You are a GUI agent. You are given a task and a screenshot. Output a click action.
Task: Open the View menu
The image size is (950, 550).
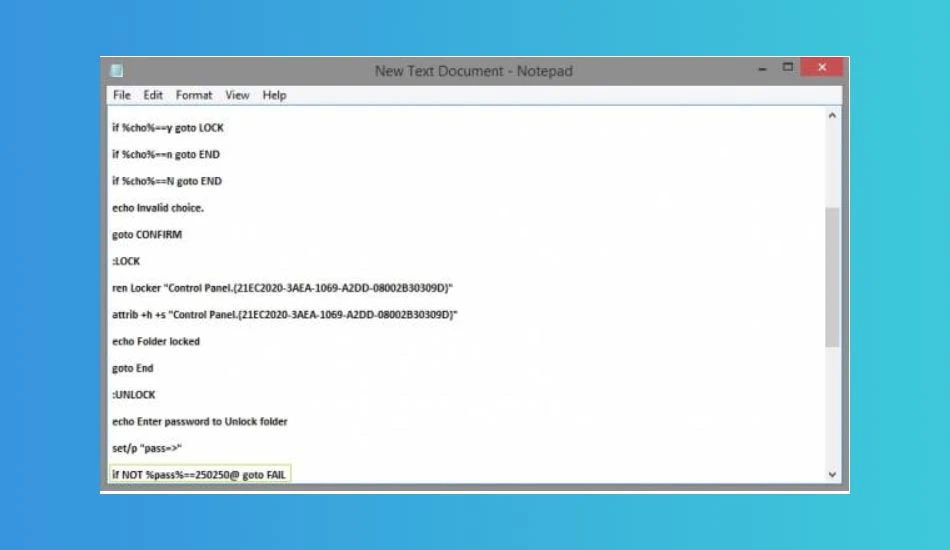237,95
